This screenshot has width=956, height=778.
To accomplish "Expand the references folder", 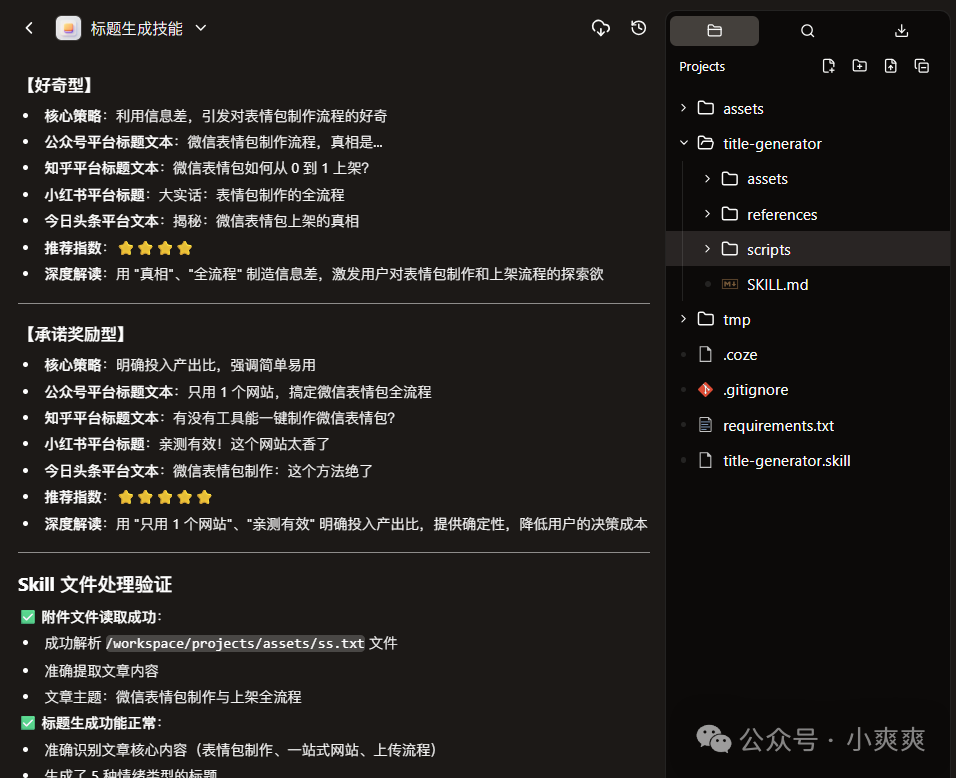I will (707, 213).
